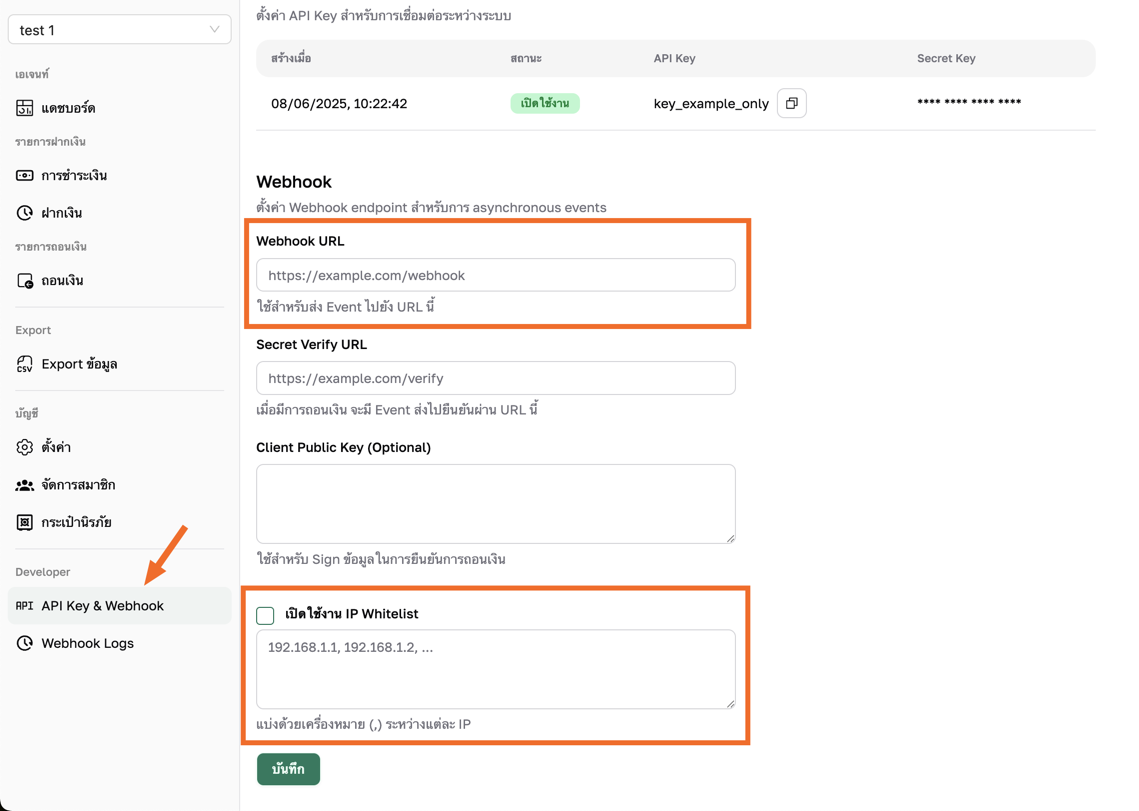Click the กระเป๋านิรภัย secure wallet icon
This screenshot has height=811, width=1139.
(25, 521)
